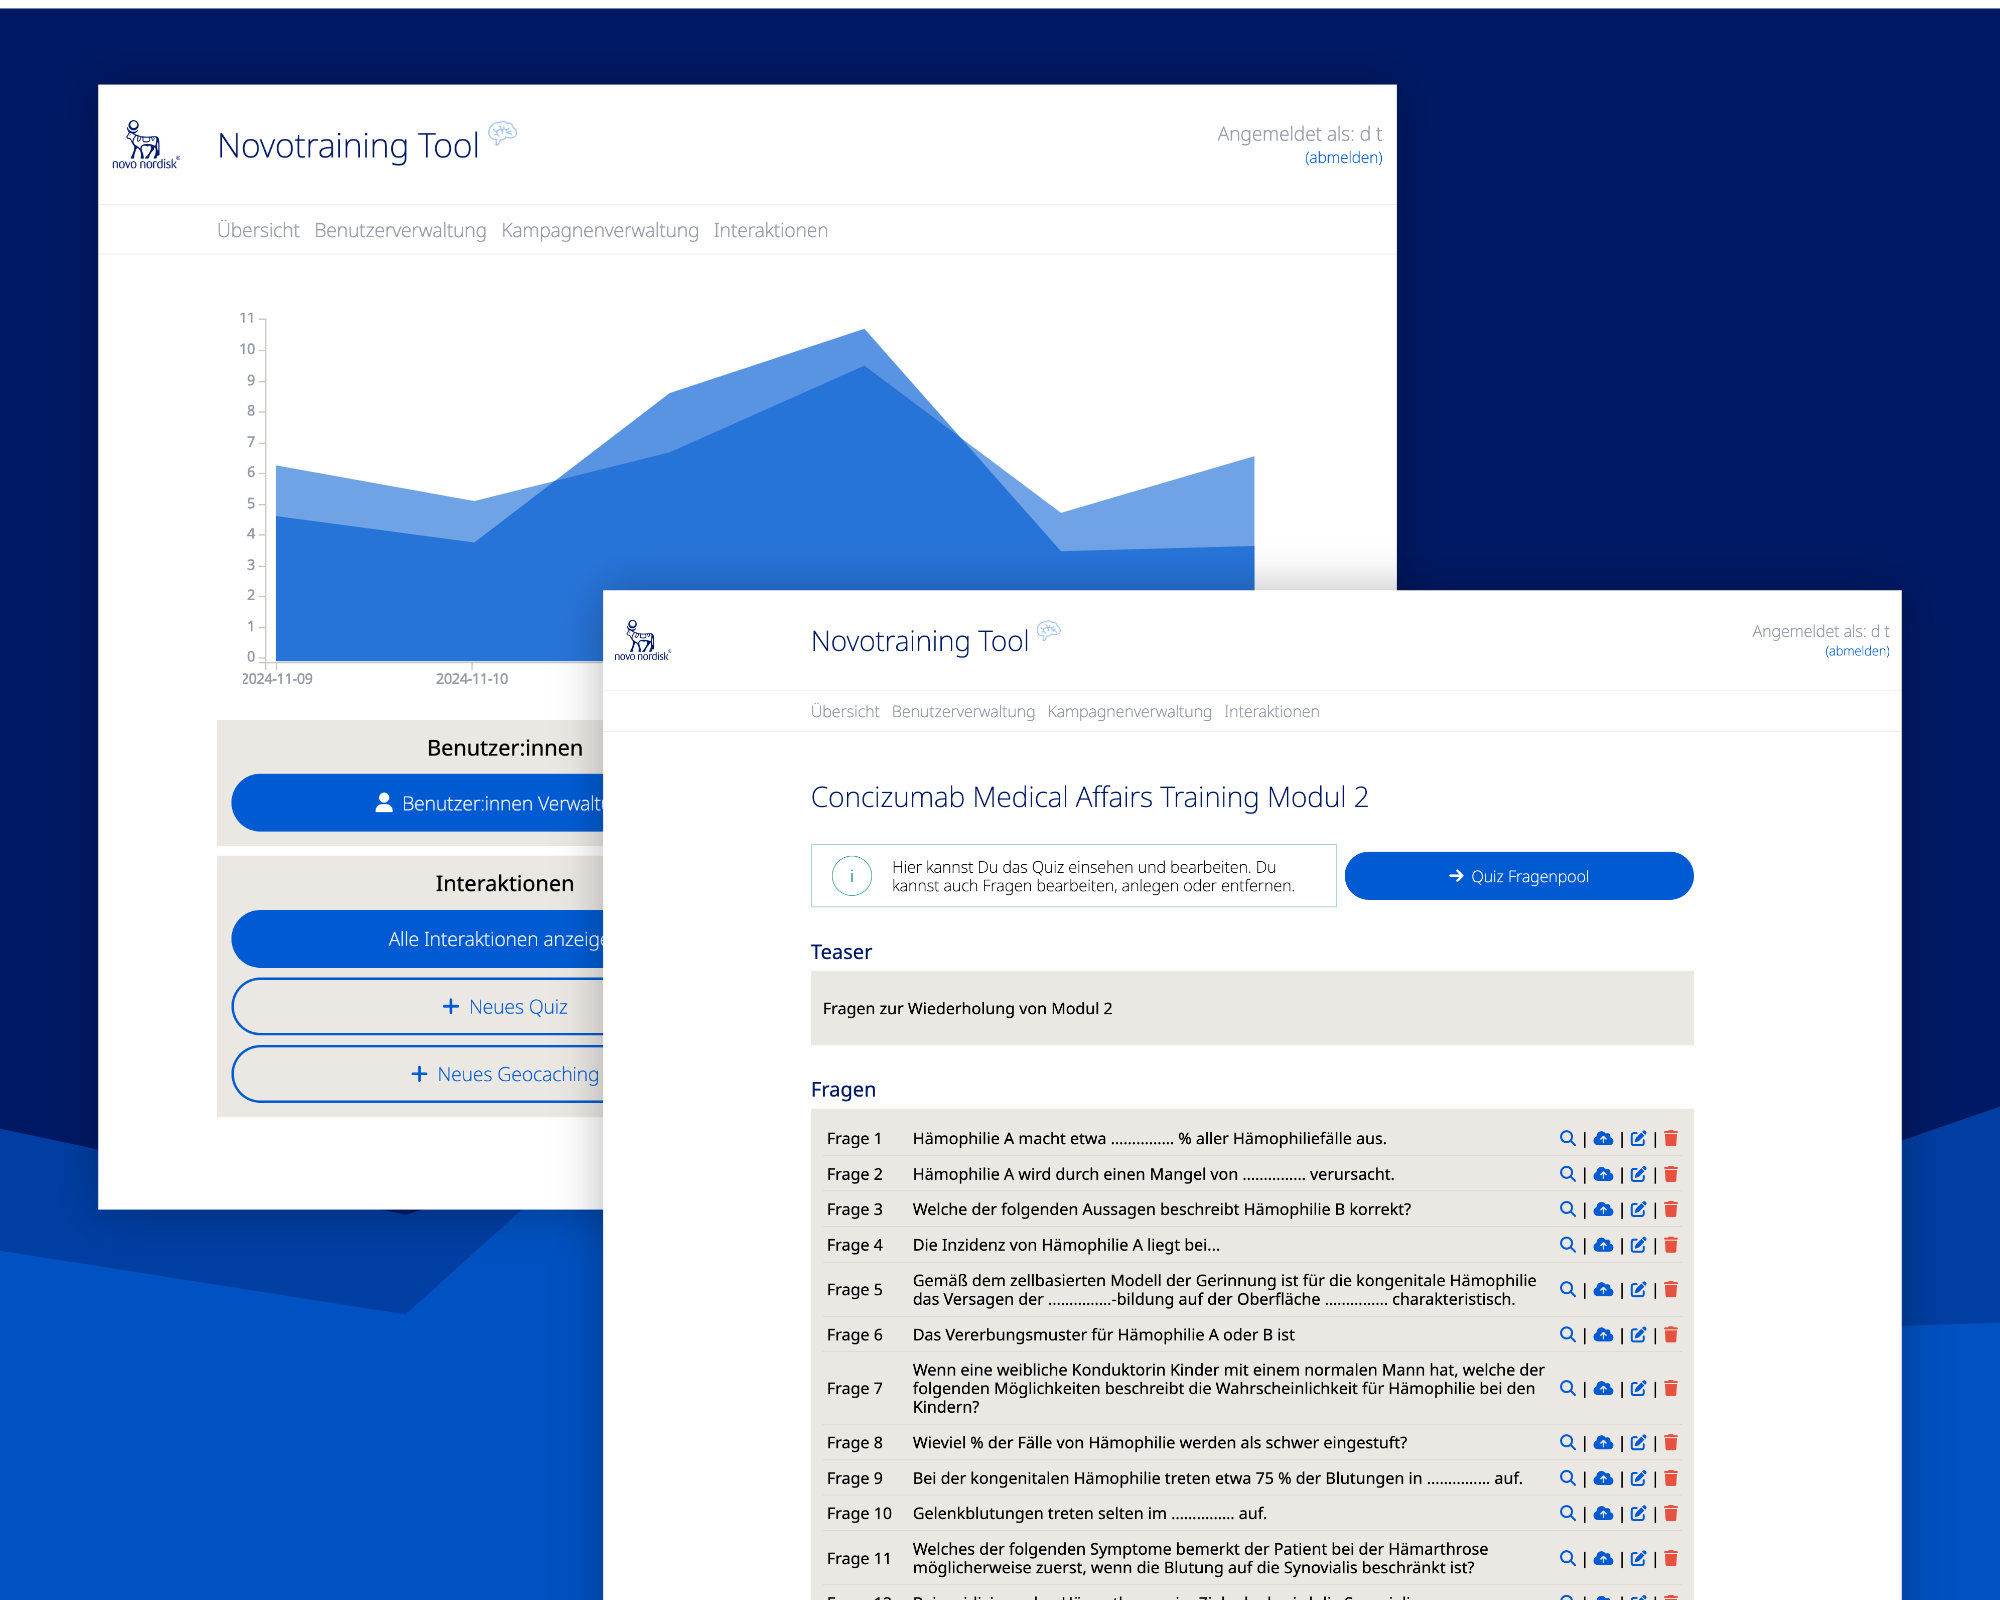Click Novotraining Tool title in front window
This screenshot has width=2000, height=1600.
tap(919, 641)
